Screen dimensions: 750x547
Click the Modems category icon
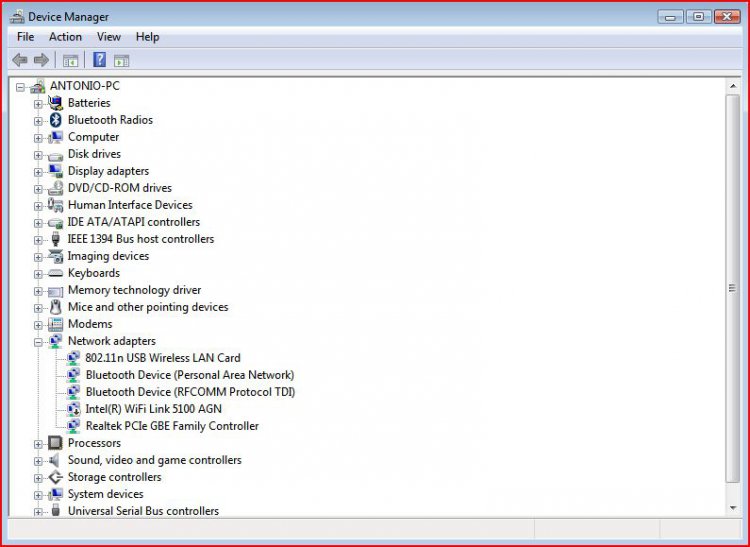55,324
